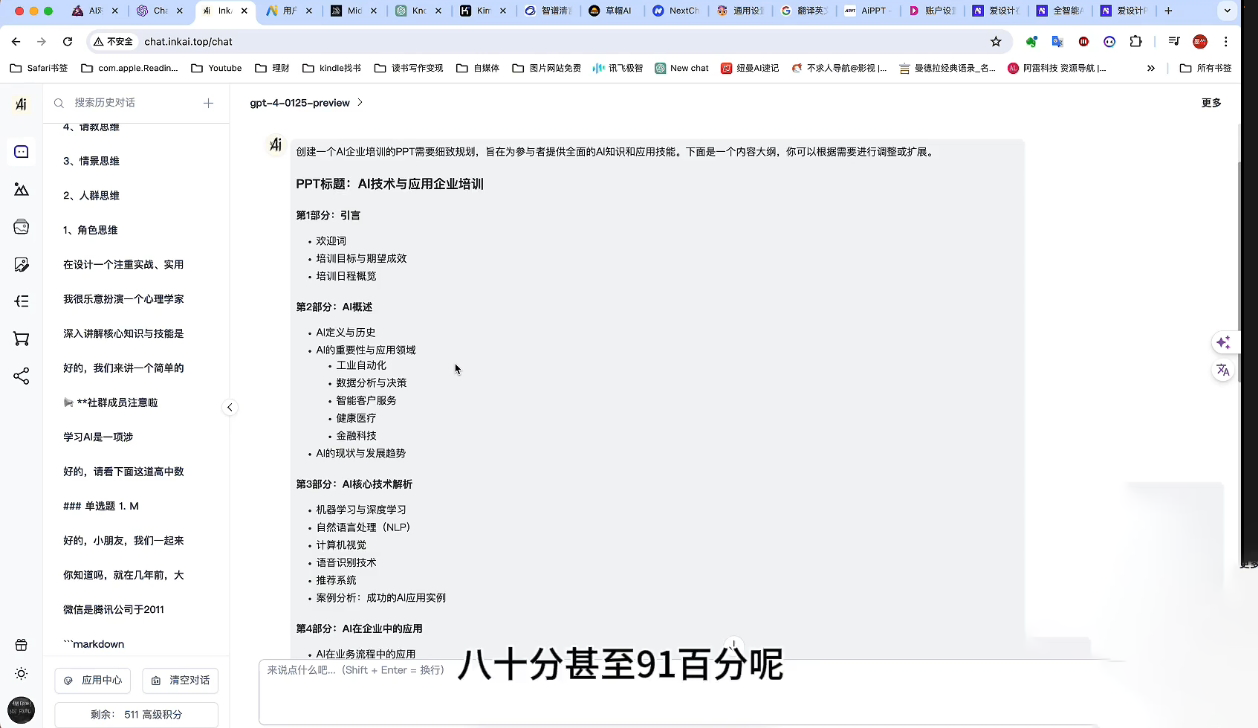Expand the bookmarks overflow chevron on bookmarks bar

(1151, 68)
